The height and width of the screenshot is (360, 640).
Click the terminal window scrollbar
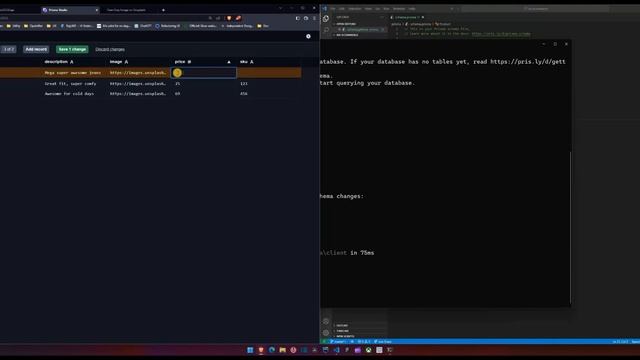(570, 227)
